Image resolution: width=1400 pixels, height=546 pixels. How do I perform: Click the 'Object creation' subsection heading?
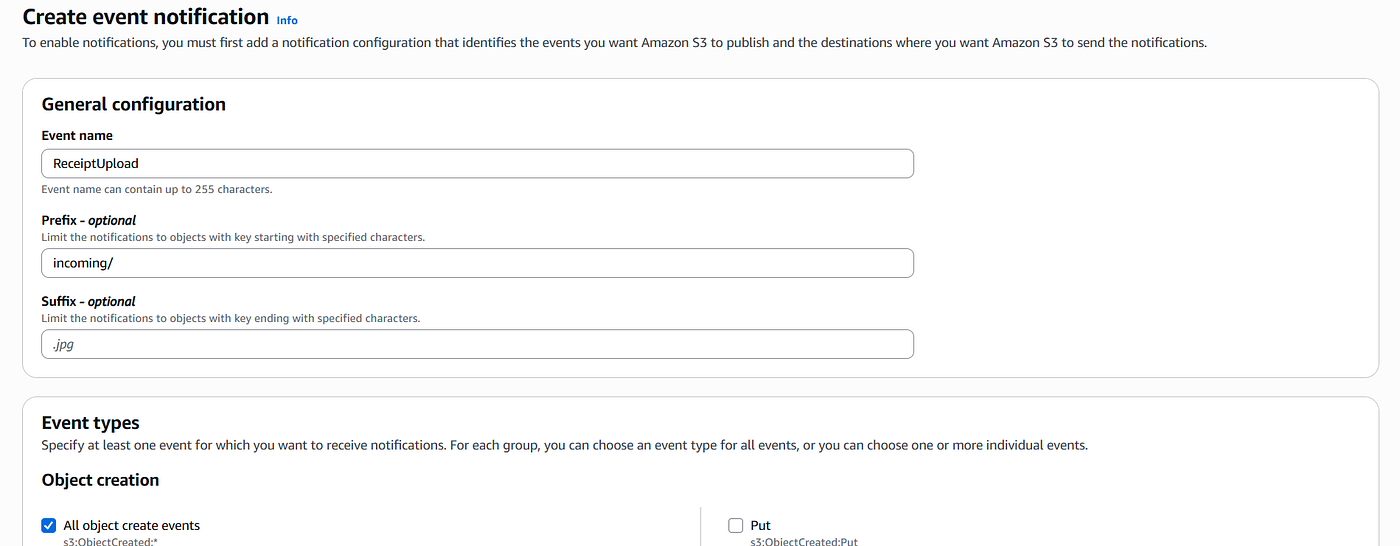tap(100, 480)
